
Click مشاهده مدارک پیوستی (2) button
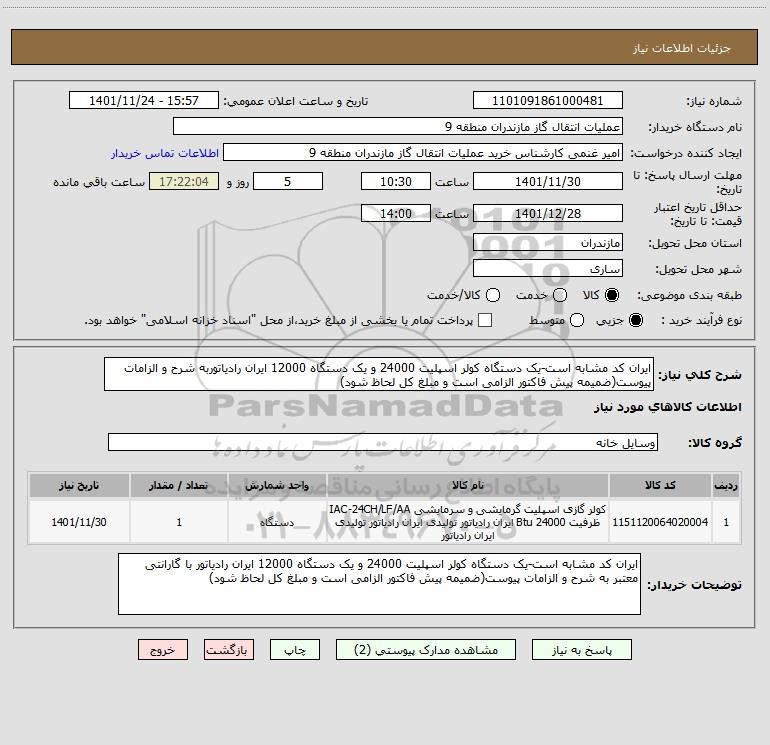coord(426,650)
